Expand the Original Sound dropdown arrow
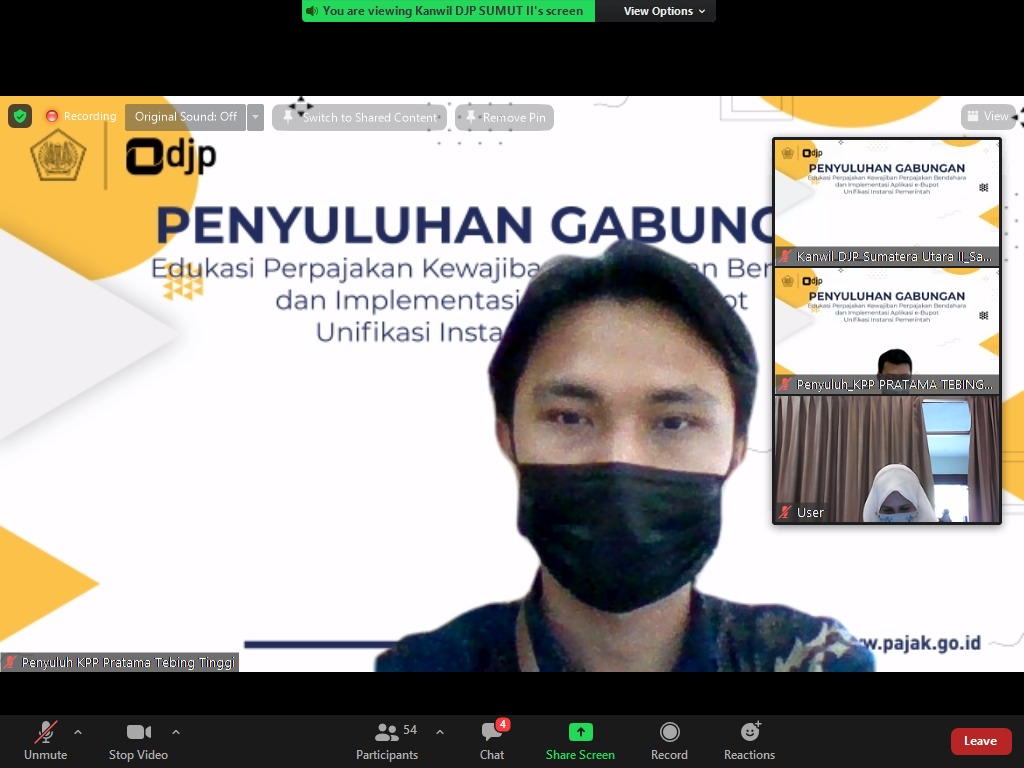The width and height of the screenshot is (1024, 768). [x=256, y=117]
